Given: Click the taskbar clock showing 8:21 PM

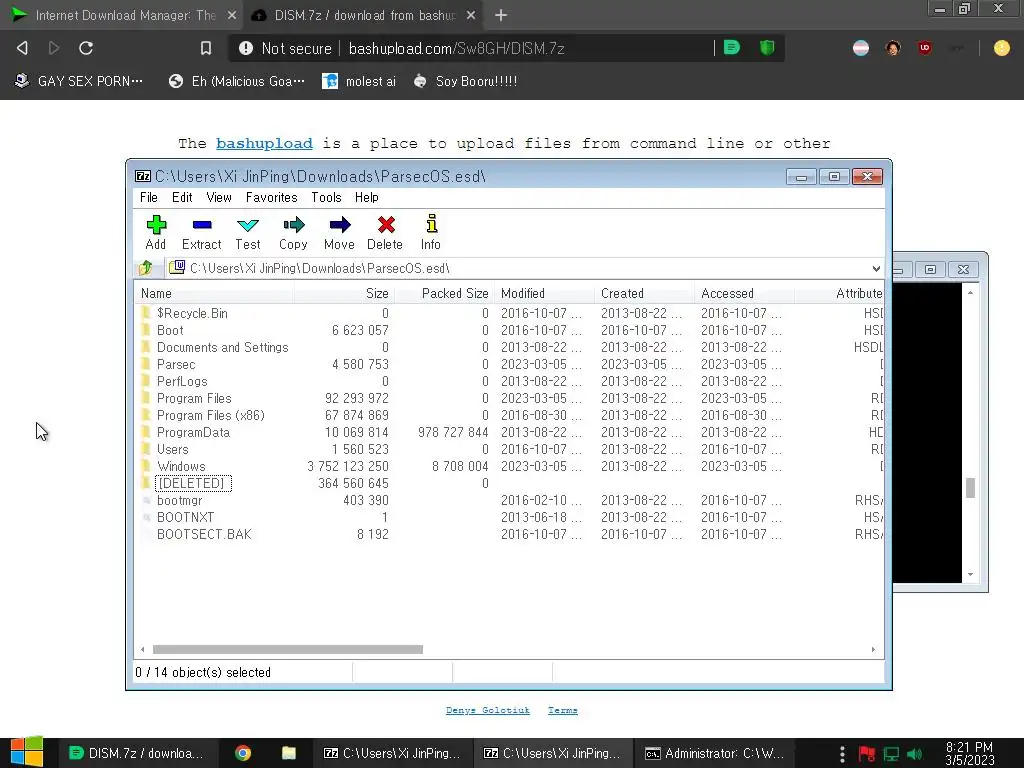Looking at the screenshot, I should (970, 754).
